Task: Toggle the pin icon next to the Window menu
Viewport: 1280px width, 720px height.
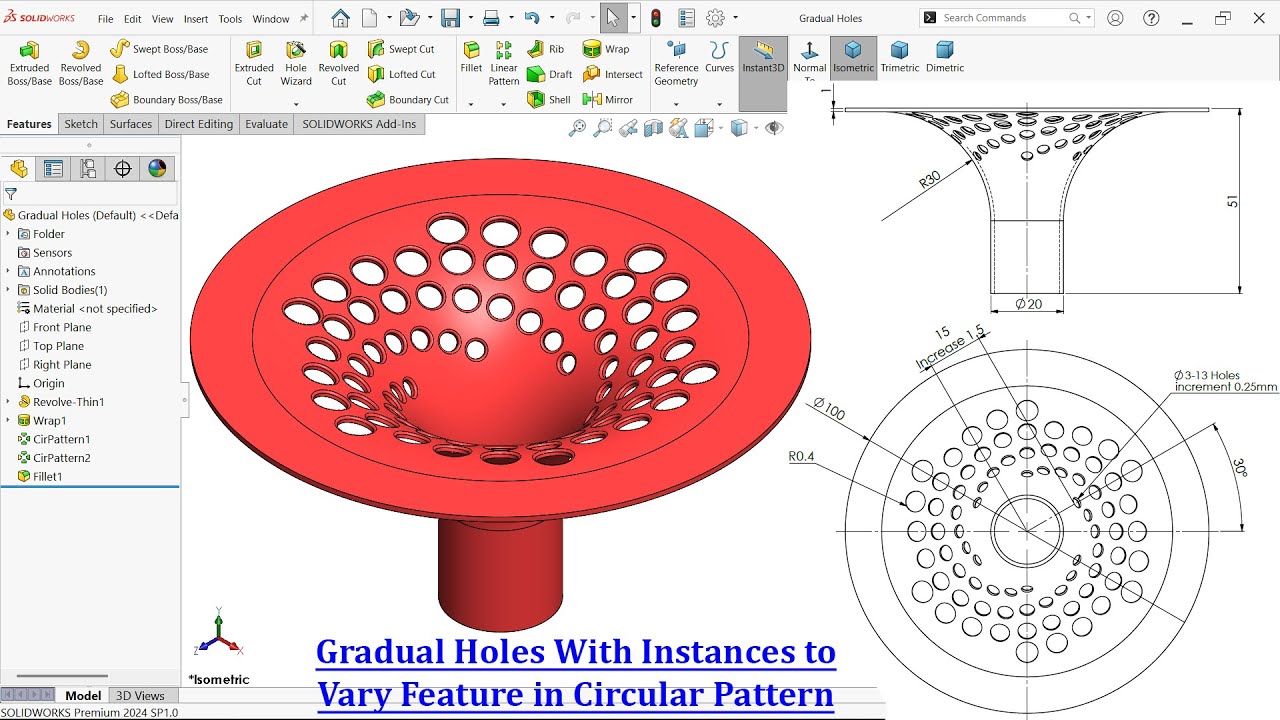Action: point(303,18)
